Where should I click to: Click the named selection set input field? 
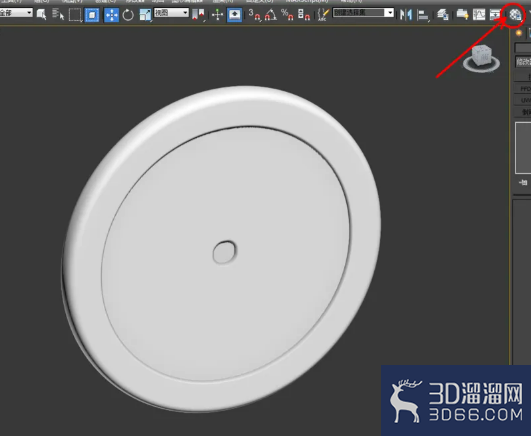coord(359,13)
